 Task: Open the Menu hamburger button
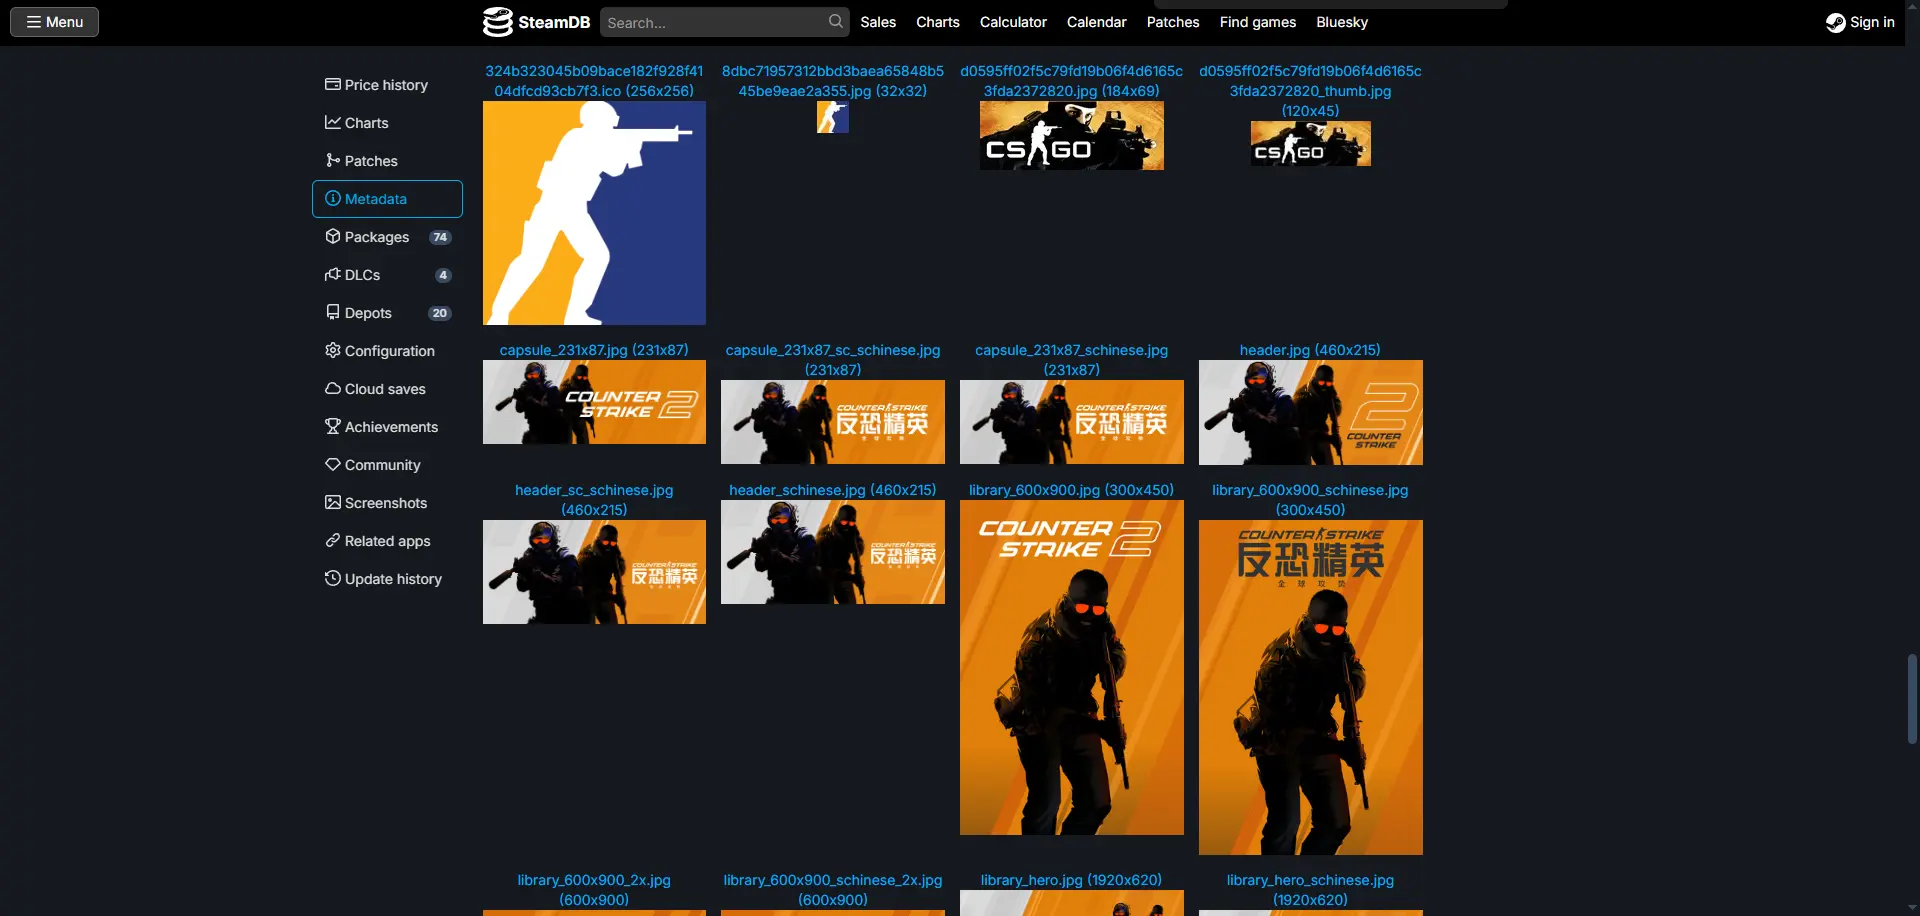[x=54, y=22]
